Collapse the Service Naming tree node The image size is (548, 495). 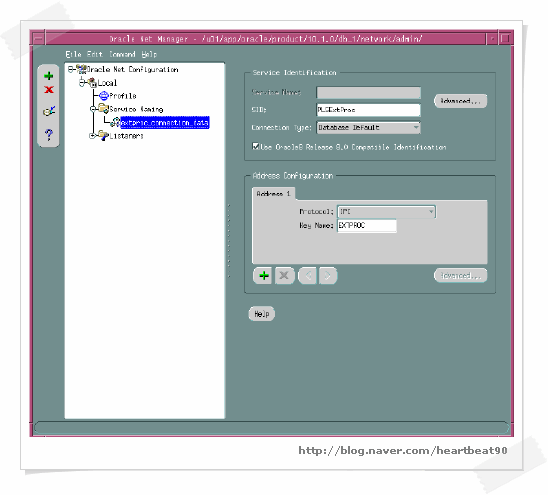click(93, 109)
